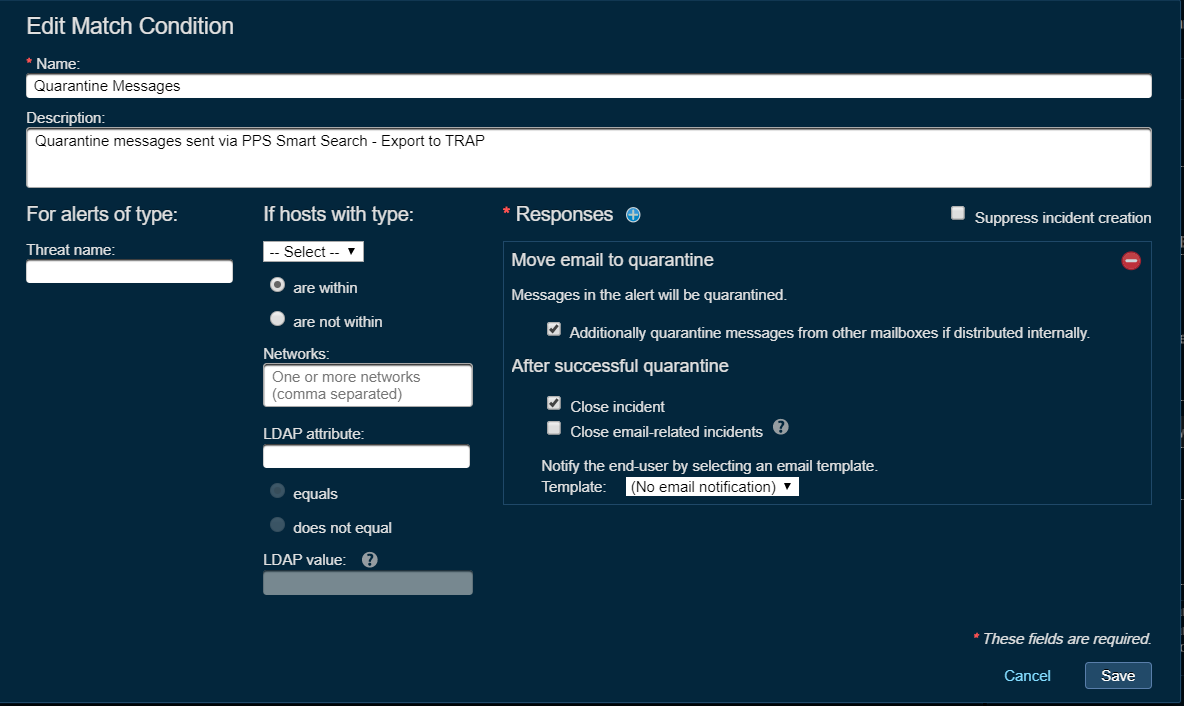Click the Cancel link
1184x706 pixels.
click(1027, 676)
